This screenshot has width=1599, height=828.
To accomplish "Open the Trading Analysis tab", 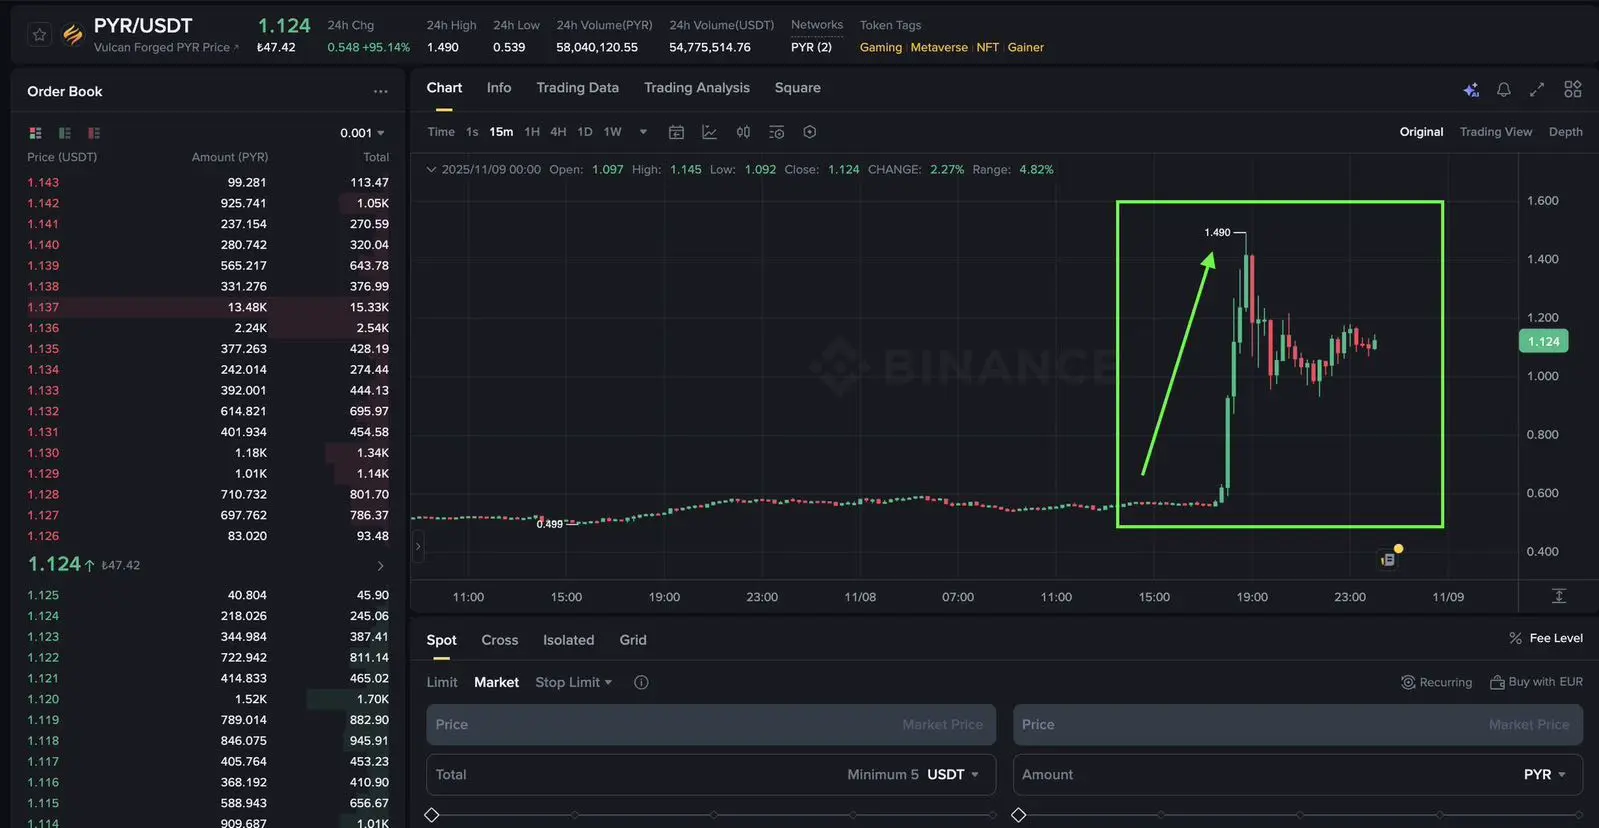I will (x=697, y=88).
